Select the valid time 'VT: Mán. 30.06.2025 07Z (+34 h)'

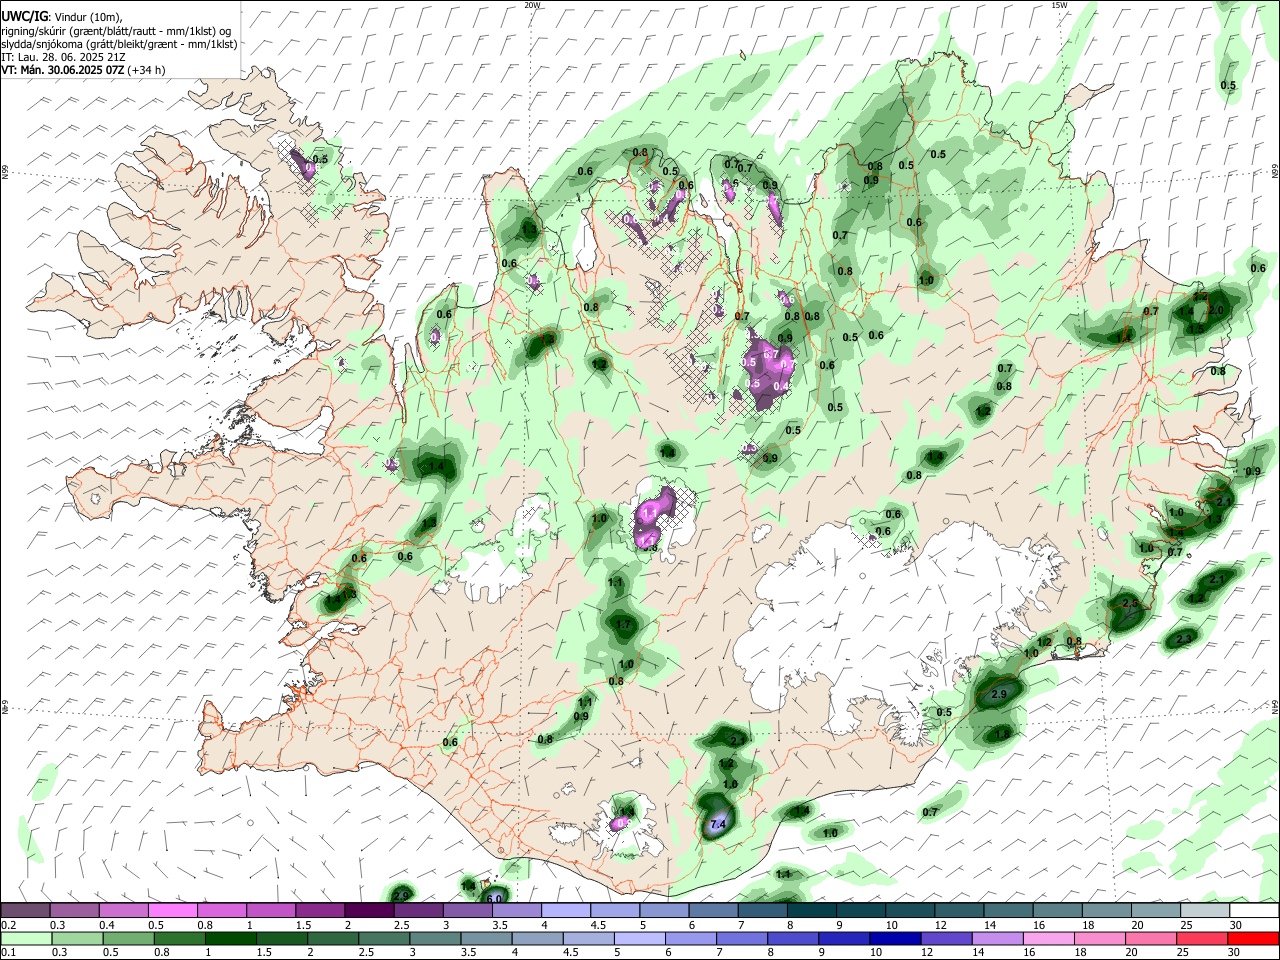(x=84, y=70)
